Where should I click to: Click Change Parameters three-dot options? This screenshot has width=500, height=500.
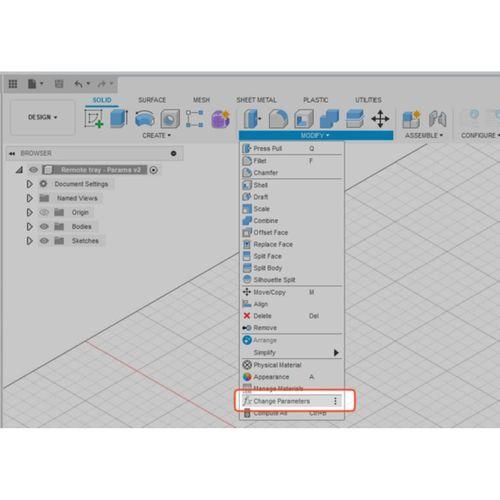coord(335,401)
